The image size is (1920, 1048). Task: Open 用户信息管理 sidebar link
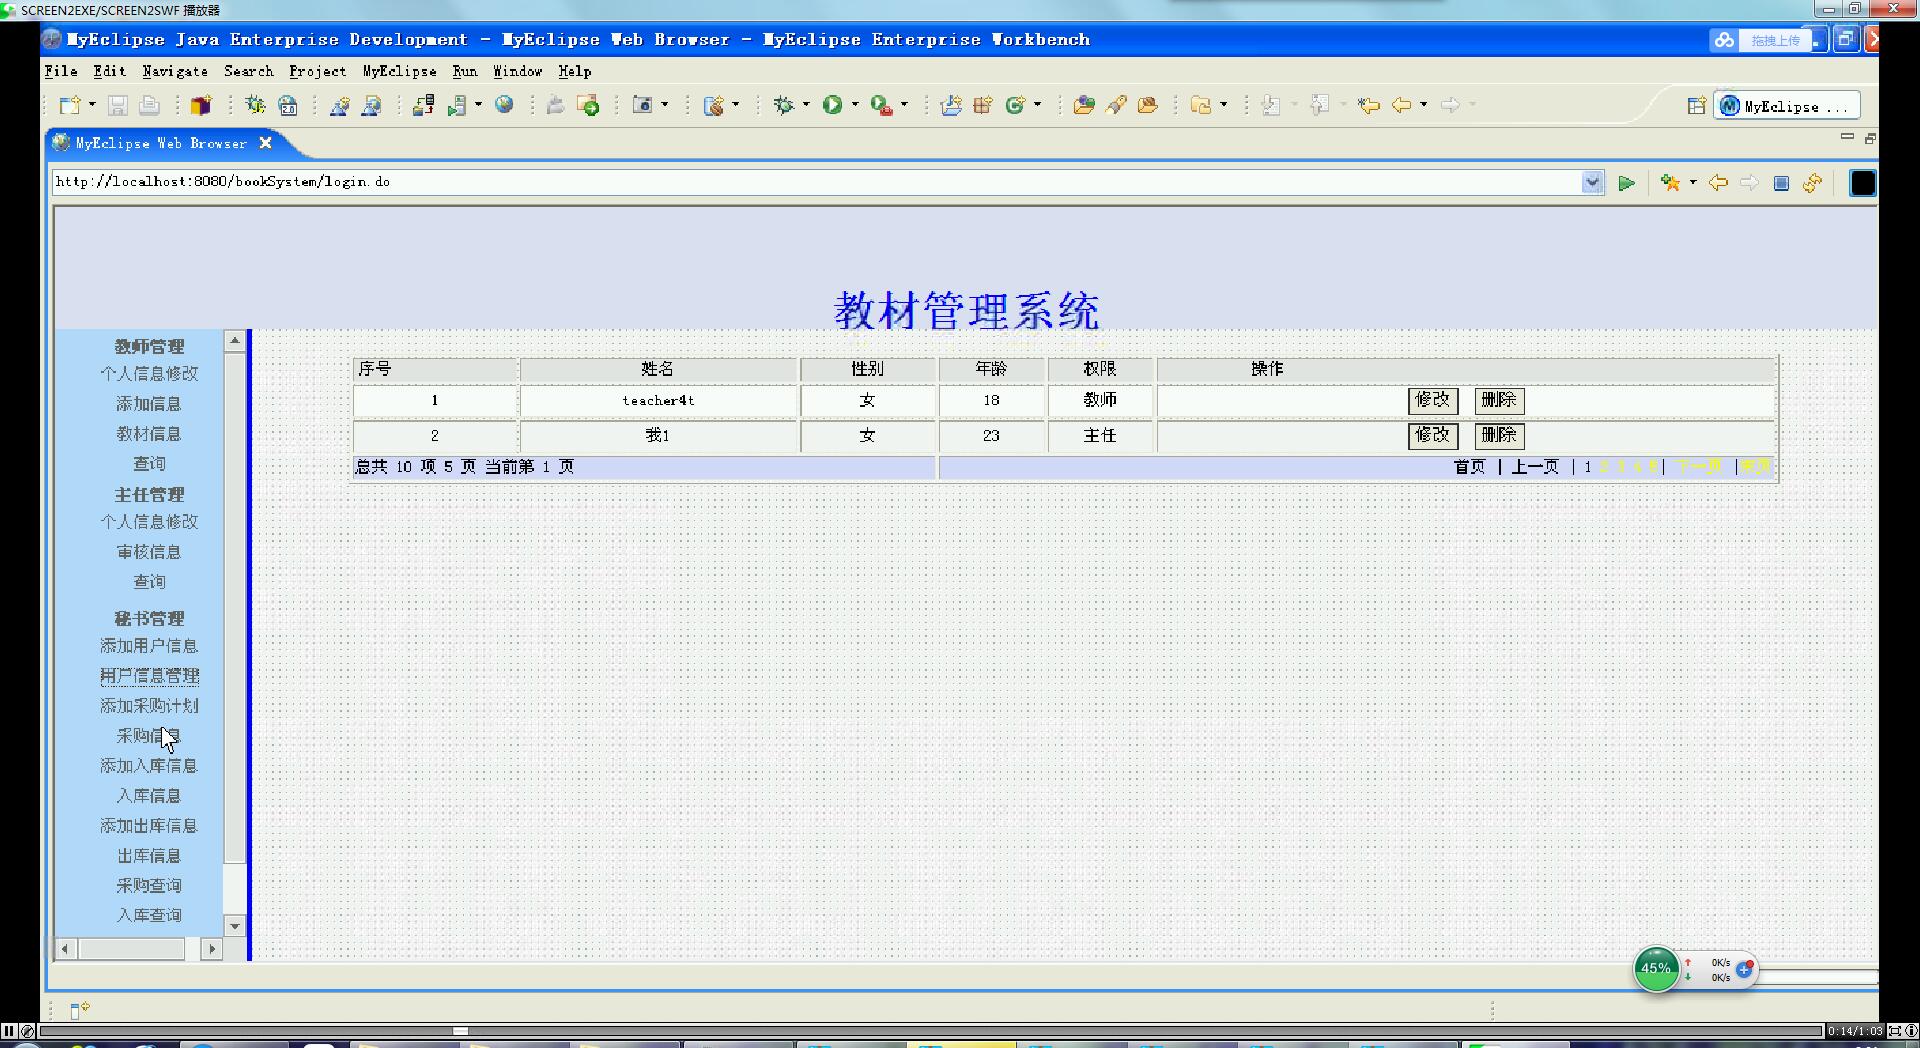pyautogui.click(x=149, y=676)
